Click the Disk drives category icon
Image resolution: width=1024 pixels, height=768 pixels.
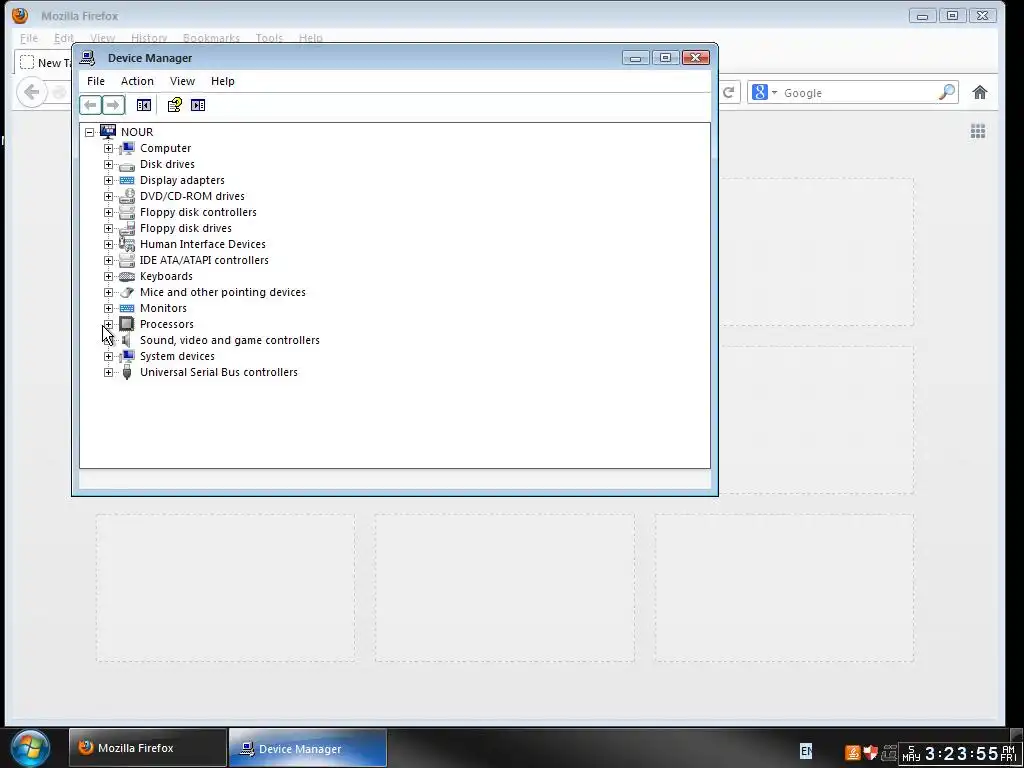[127, 165]
